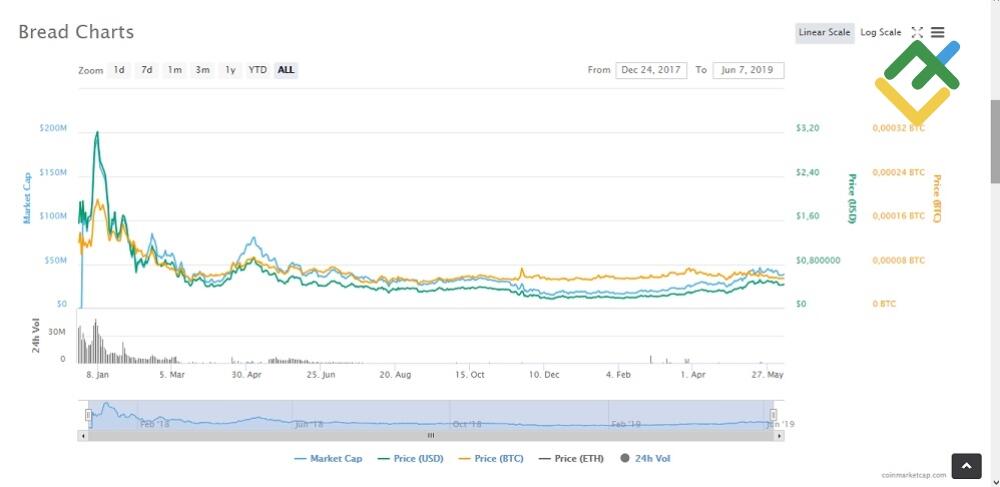1000x487 pixels.
Task: Toggle fullscreen chart view icon
Action: [x=917, y=33]
